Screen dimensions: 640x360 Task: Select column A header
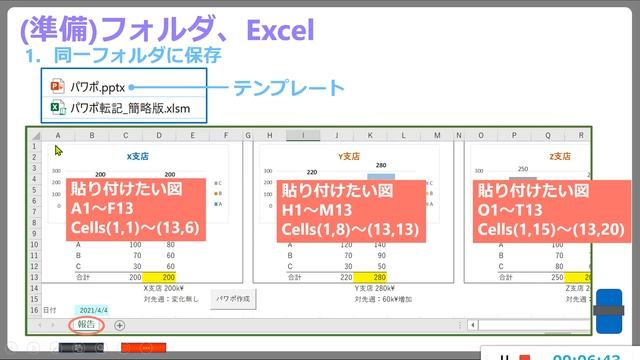[58, 136]
